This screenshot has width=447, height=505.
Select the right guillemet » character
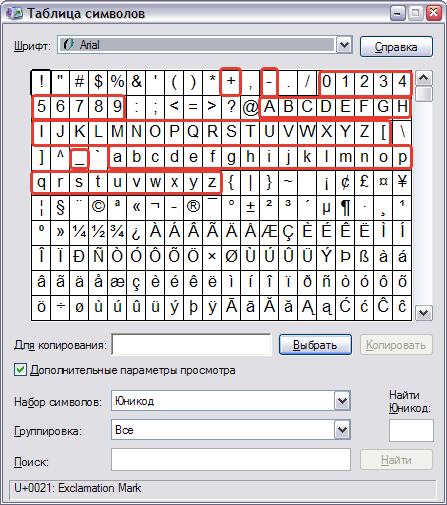point(60,232)
